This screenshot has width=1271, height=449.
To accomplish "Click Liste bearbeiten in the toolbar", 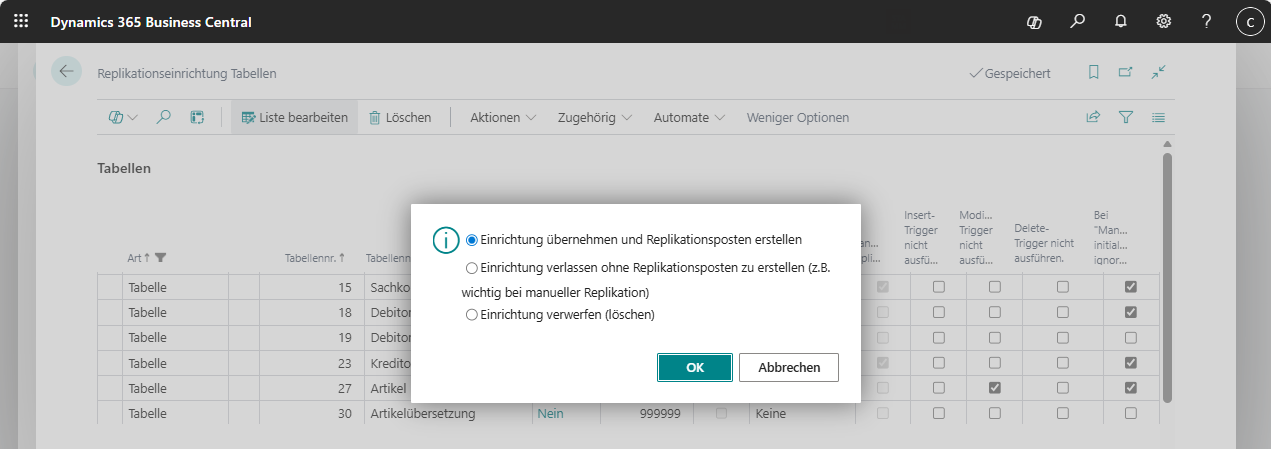I will (x=294, y=117).
